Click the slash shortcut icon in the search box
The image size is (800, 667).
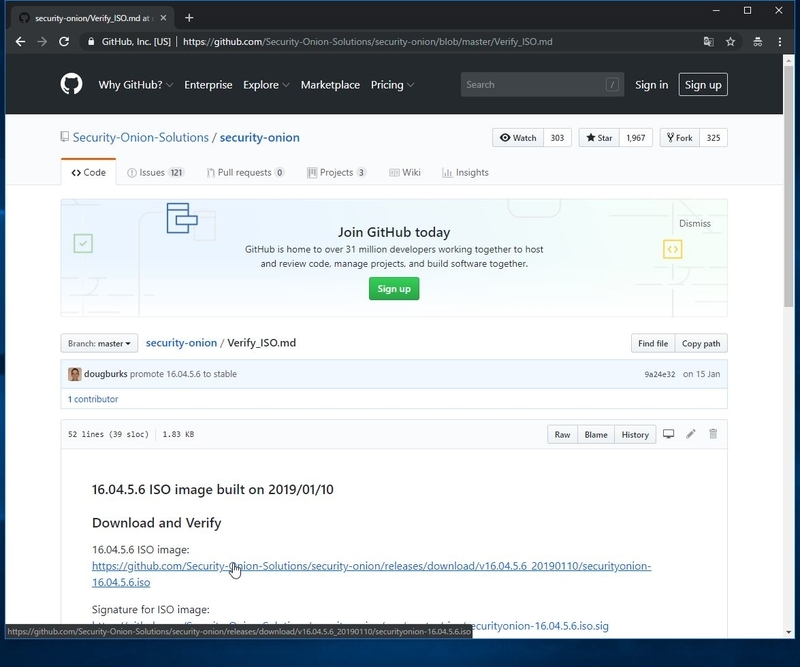coord(612,85)
